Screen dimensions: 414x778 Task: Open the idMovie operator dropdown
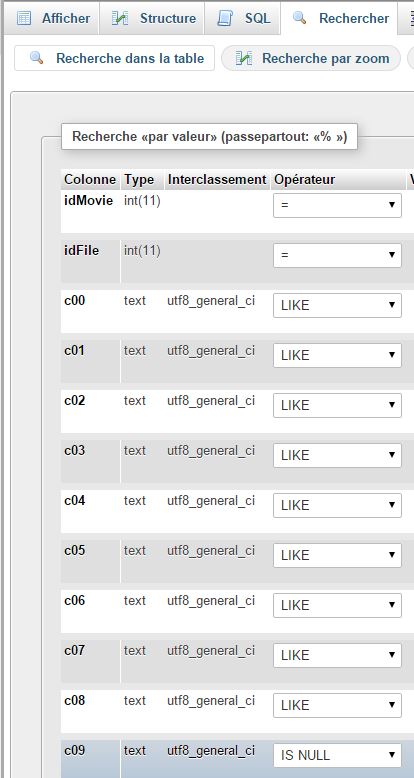coord(338,205)
